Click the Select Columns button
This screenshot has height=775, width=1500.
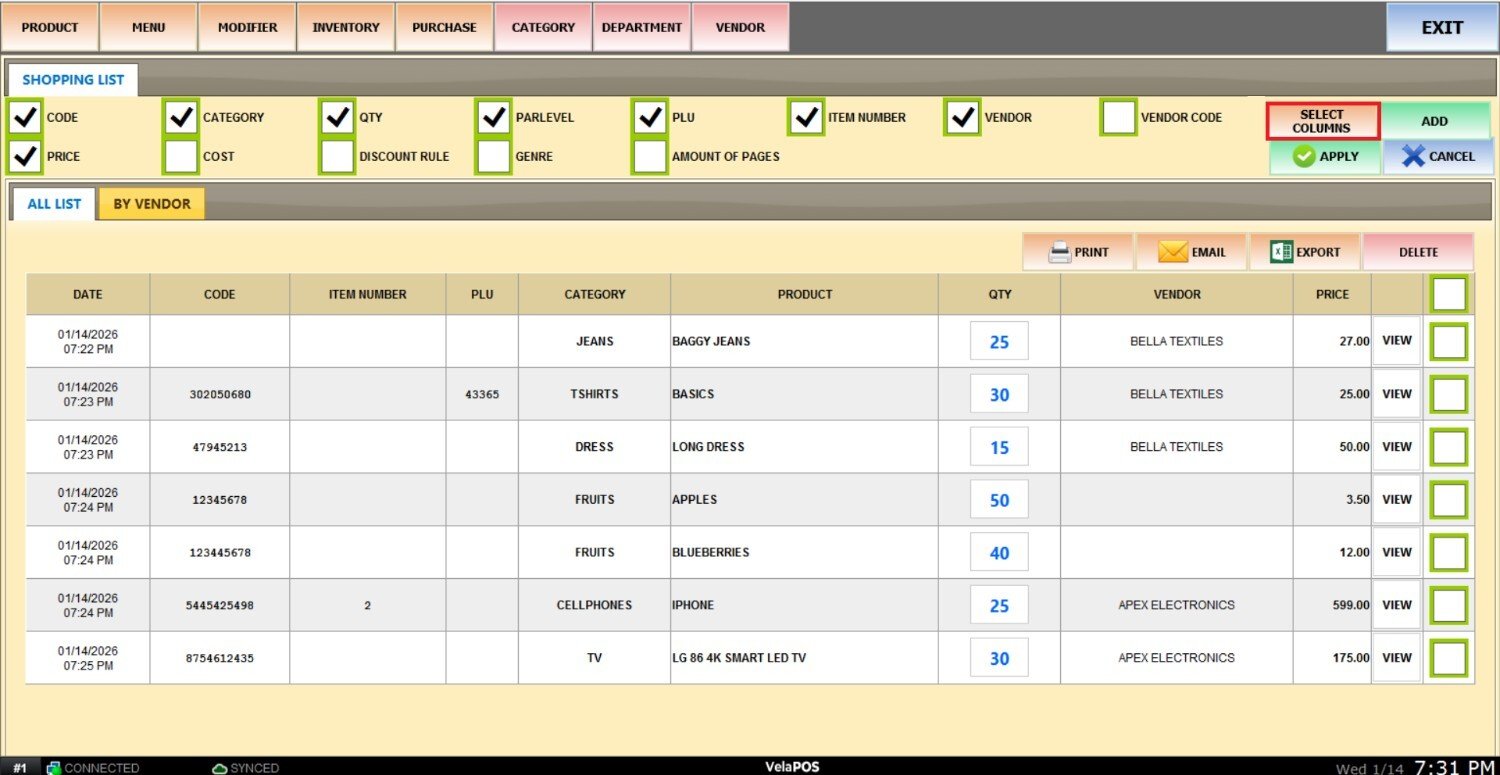click(x=1322, y=121)
